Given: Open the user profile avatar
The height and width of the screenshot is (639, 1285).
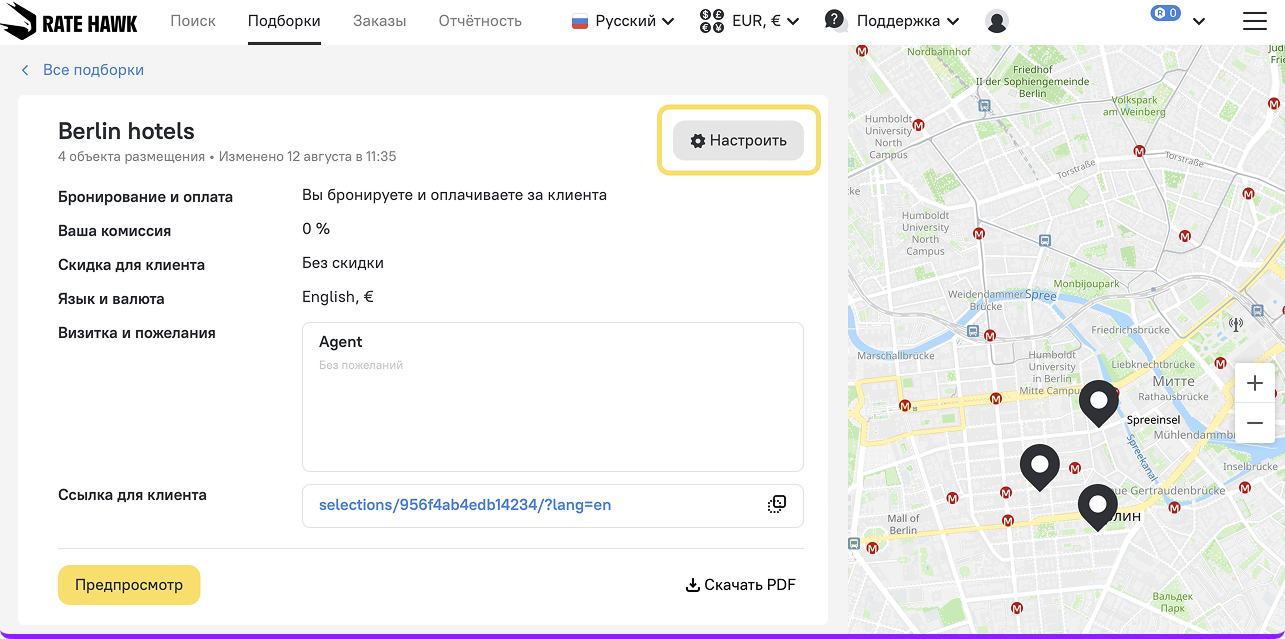Looking at the screenshot, I should click(996, 21).
